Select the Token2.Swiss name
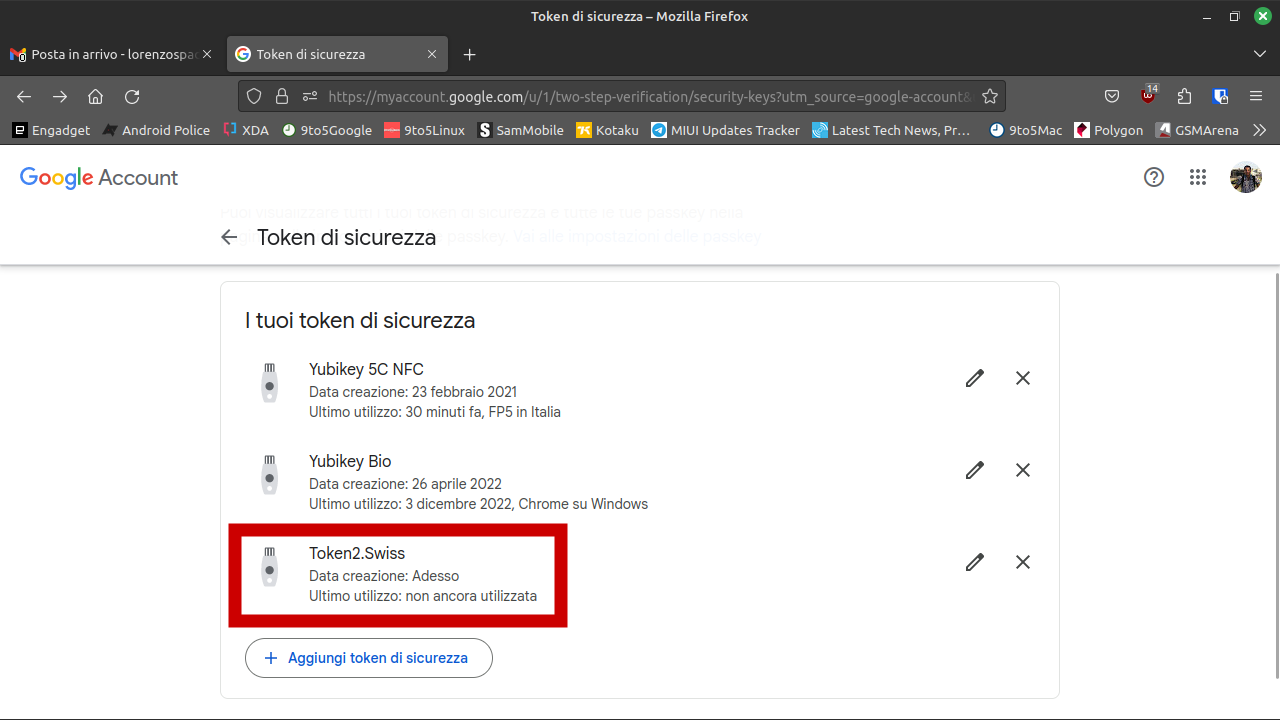The height and width of the screenshot is (720, 1280). (357, 553)
